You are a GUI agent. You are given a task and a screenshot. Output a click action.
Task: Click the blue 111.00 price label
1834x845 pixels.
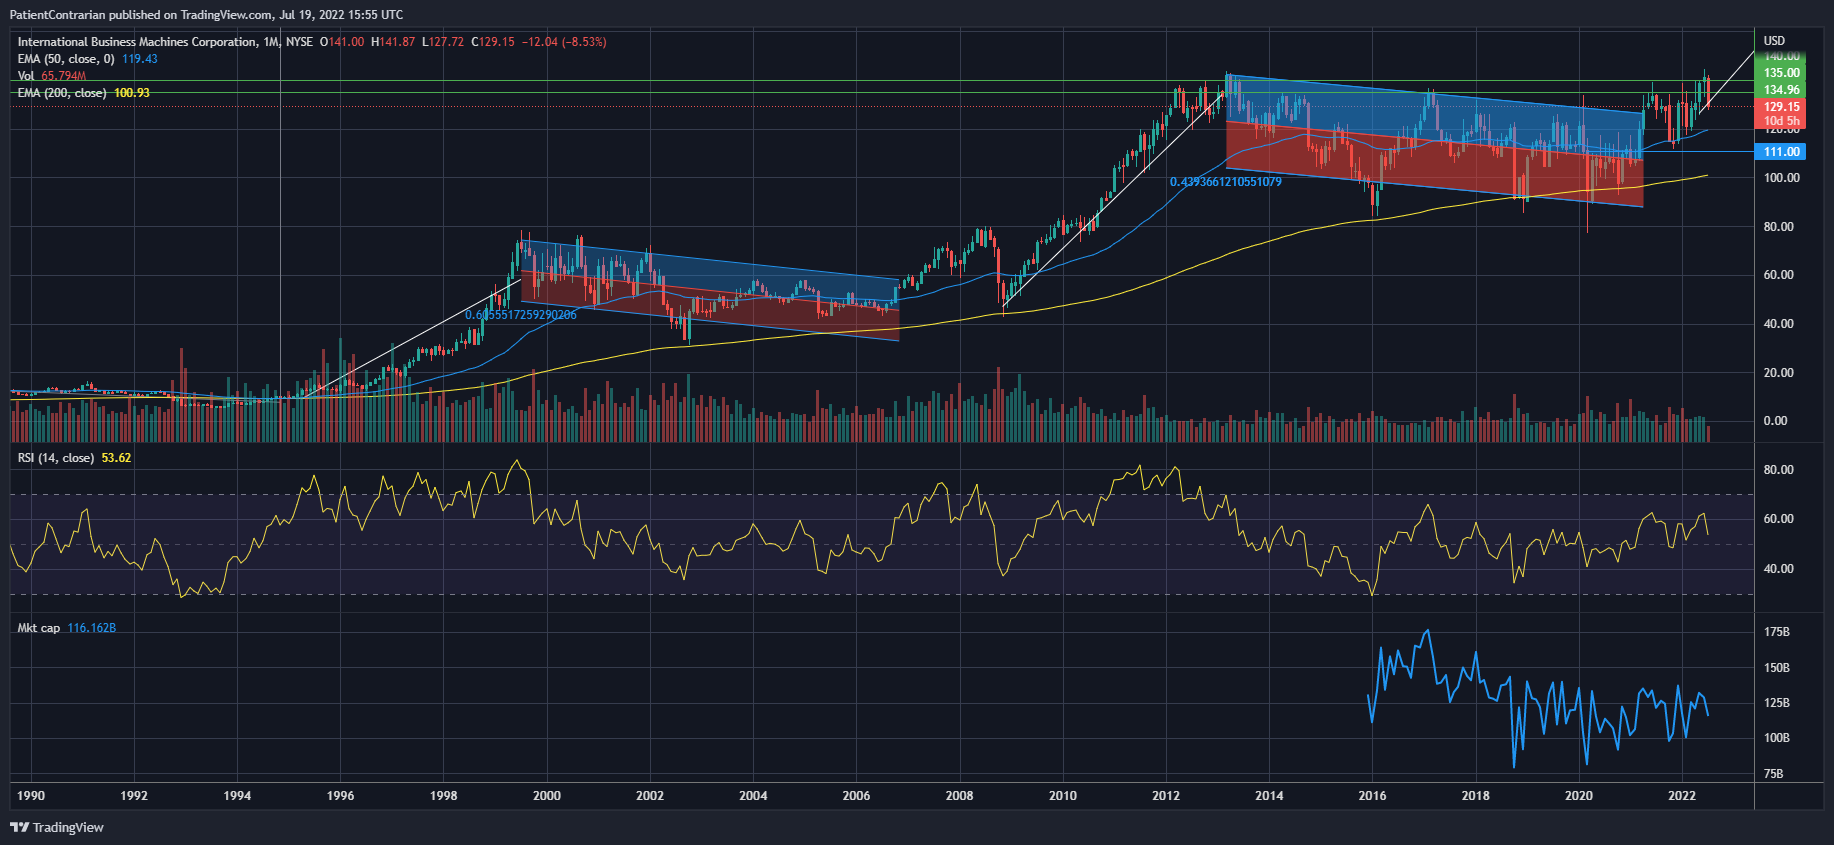click(x=1781, y=152)
